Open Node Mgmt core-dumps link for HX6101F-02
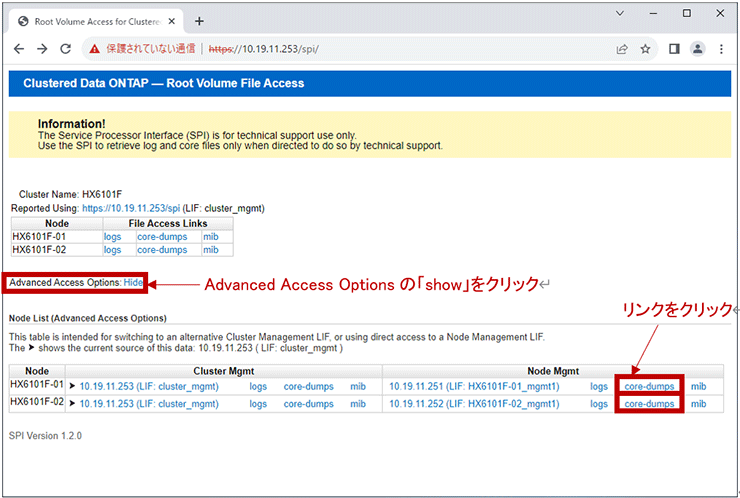This screenshot has width=740, height=498. click(x=649, y=404)
